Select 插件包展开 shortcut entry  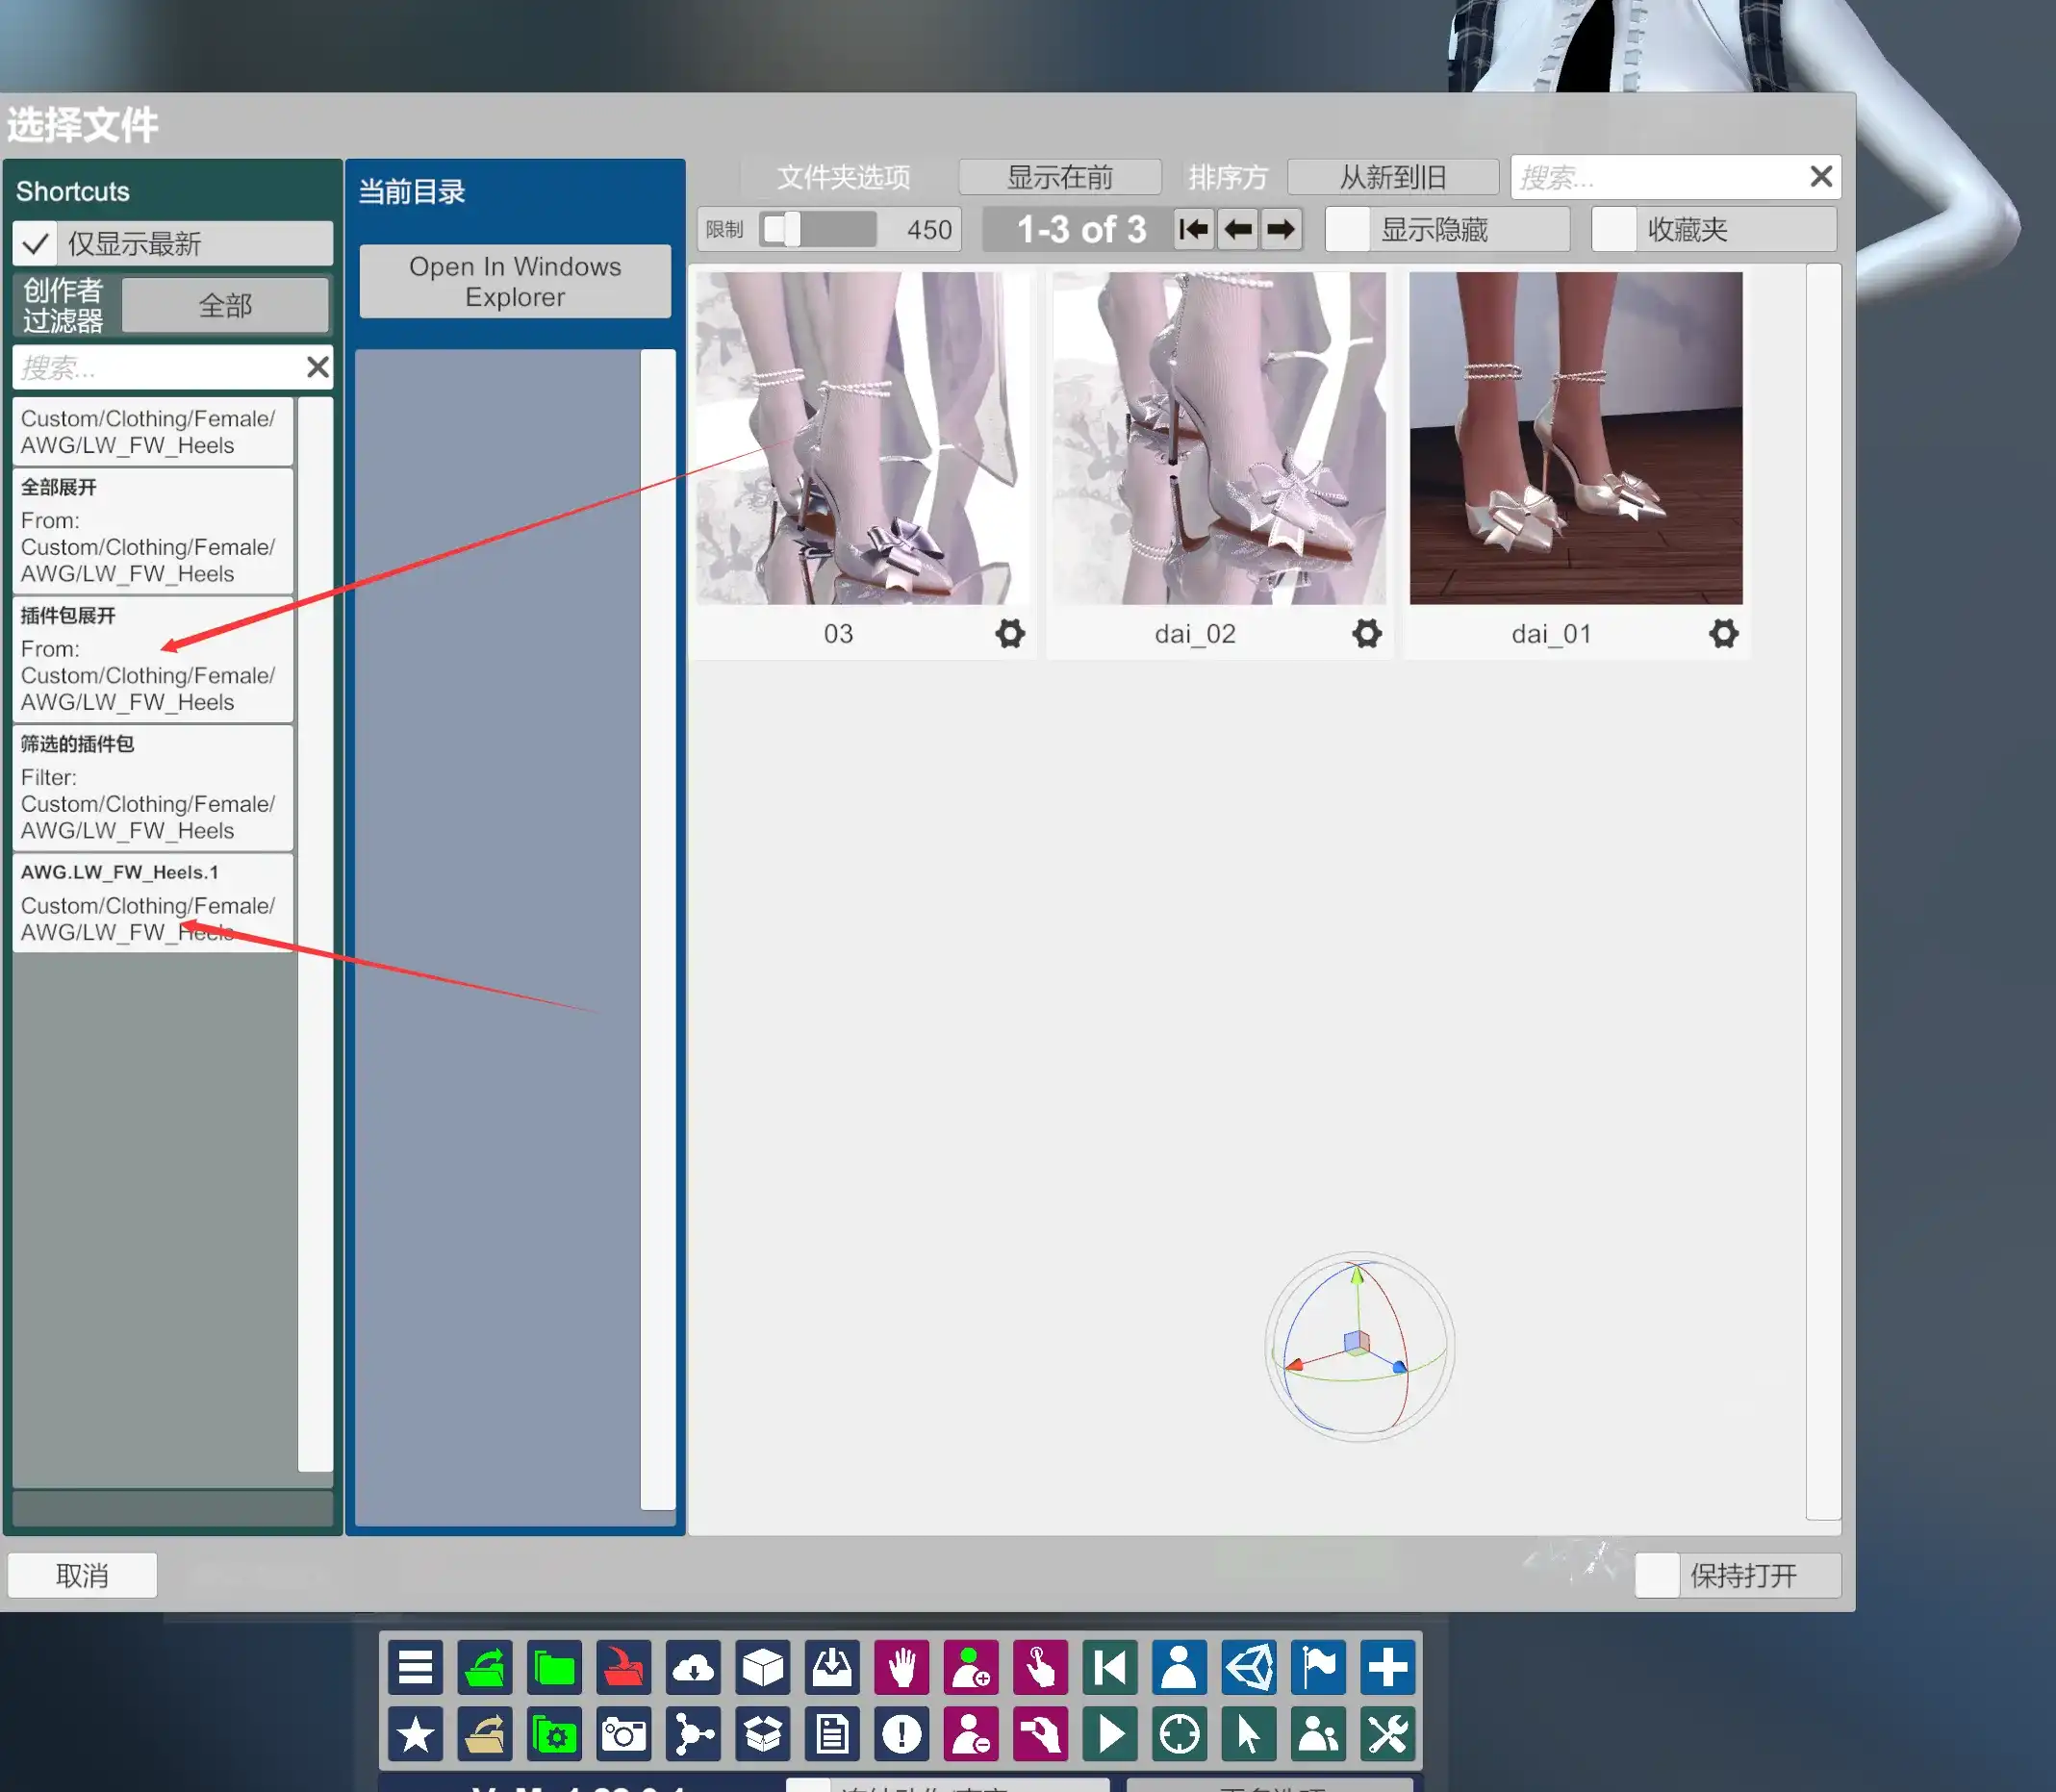click(153, 659)
